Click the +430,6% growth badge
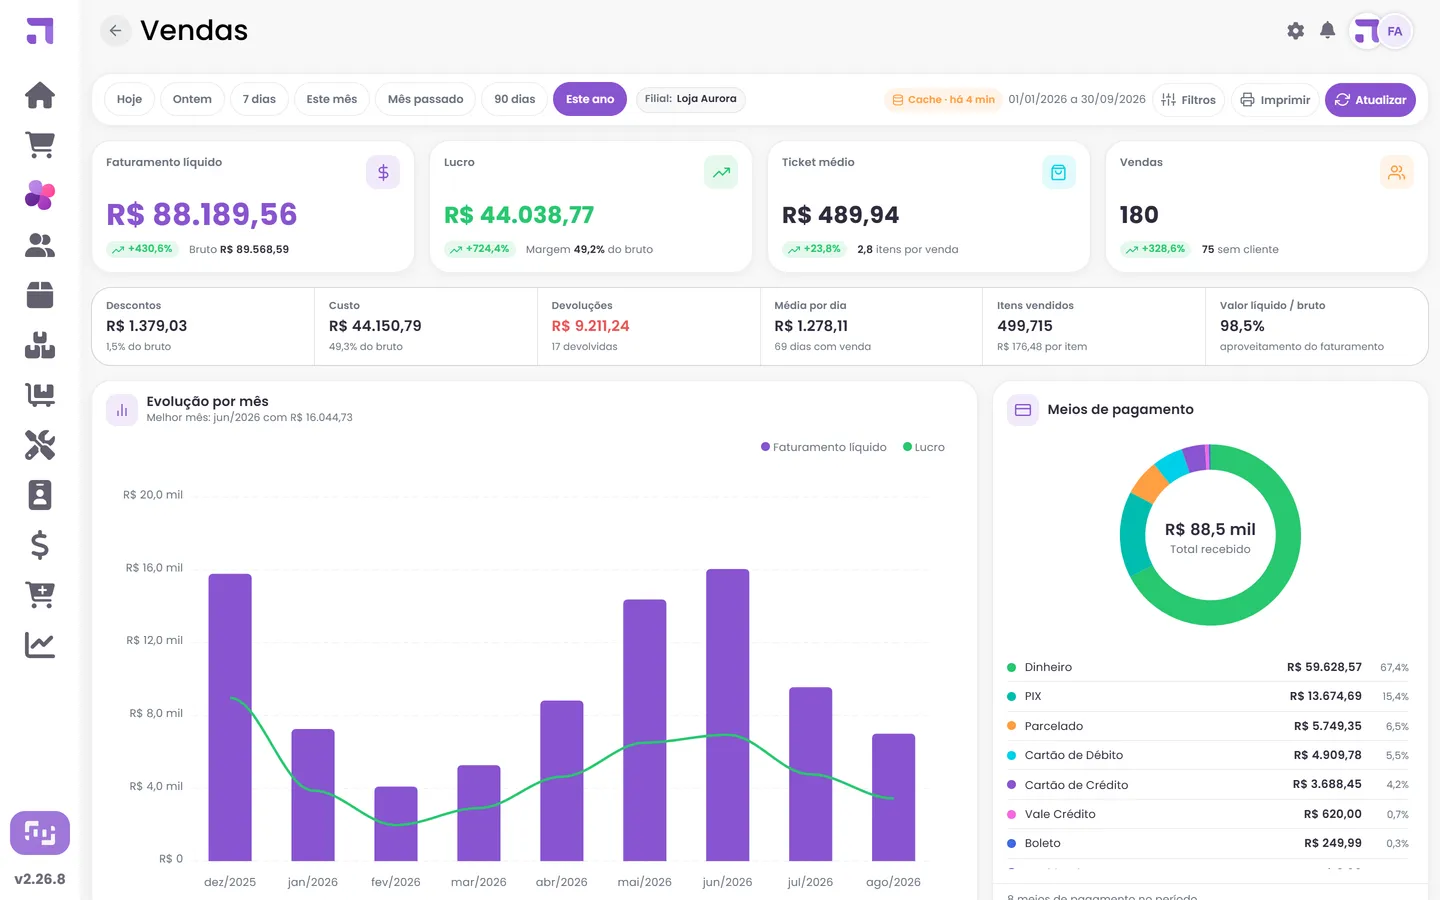 [142, 249]
